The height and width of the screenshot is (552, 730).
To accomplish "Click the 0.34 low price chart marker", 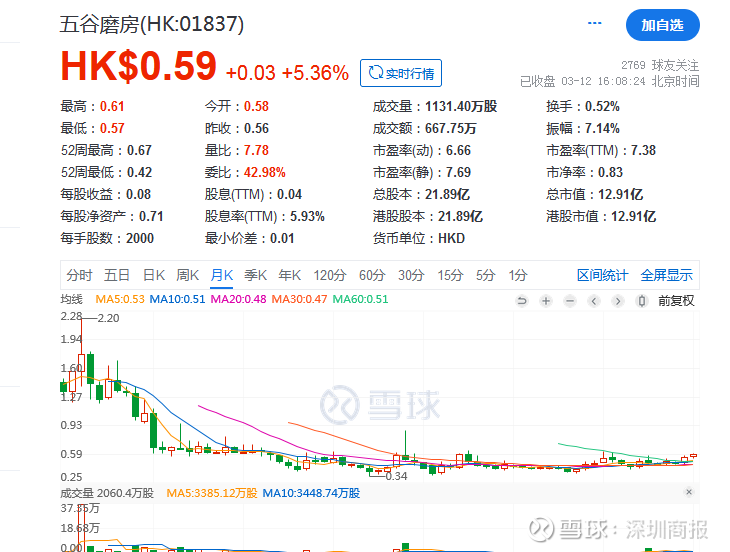I will pos(396,476).
